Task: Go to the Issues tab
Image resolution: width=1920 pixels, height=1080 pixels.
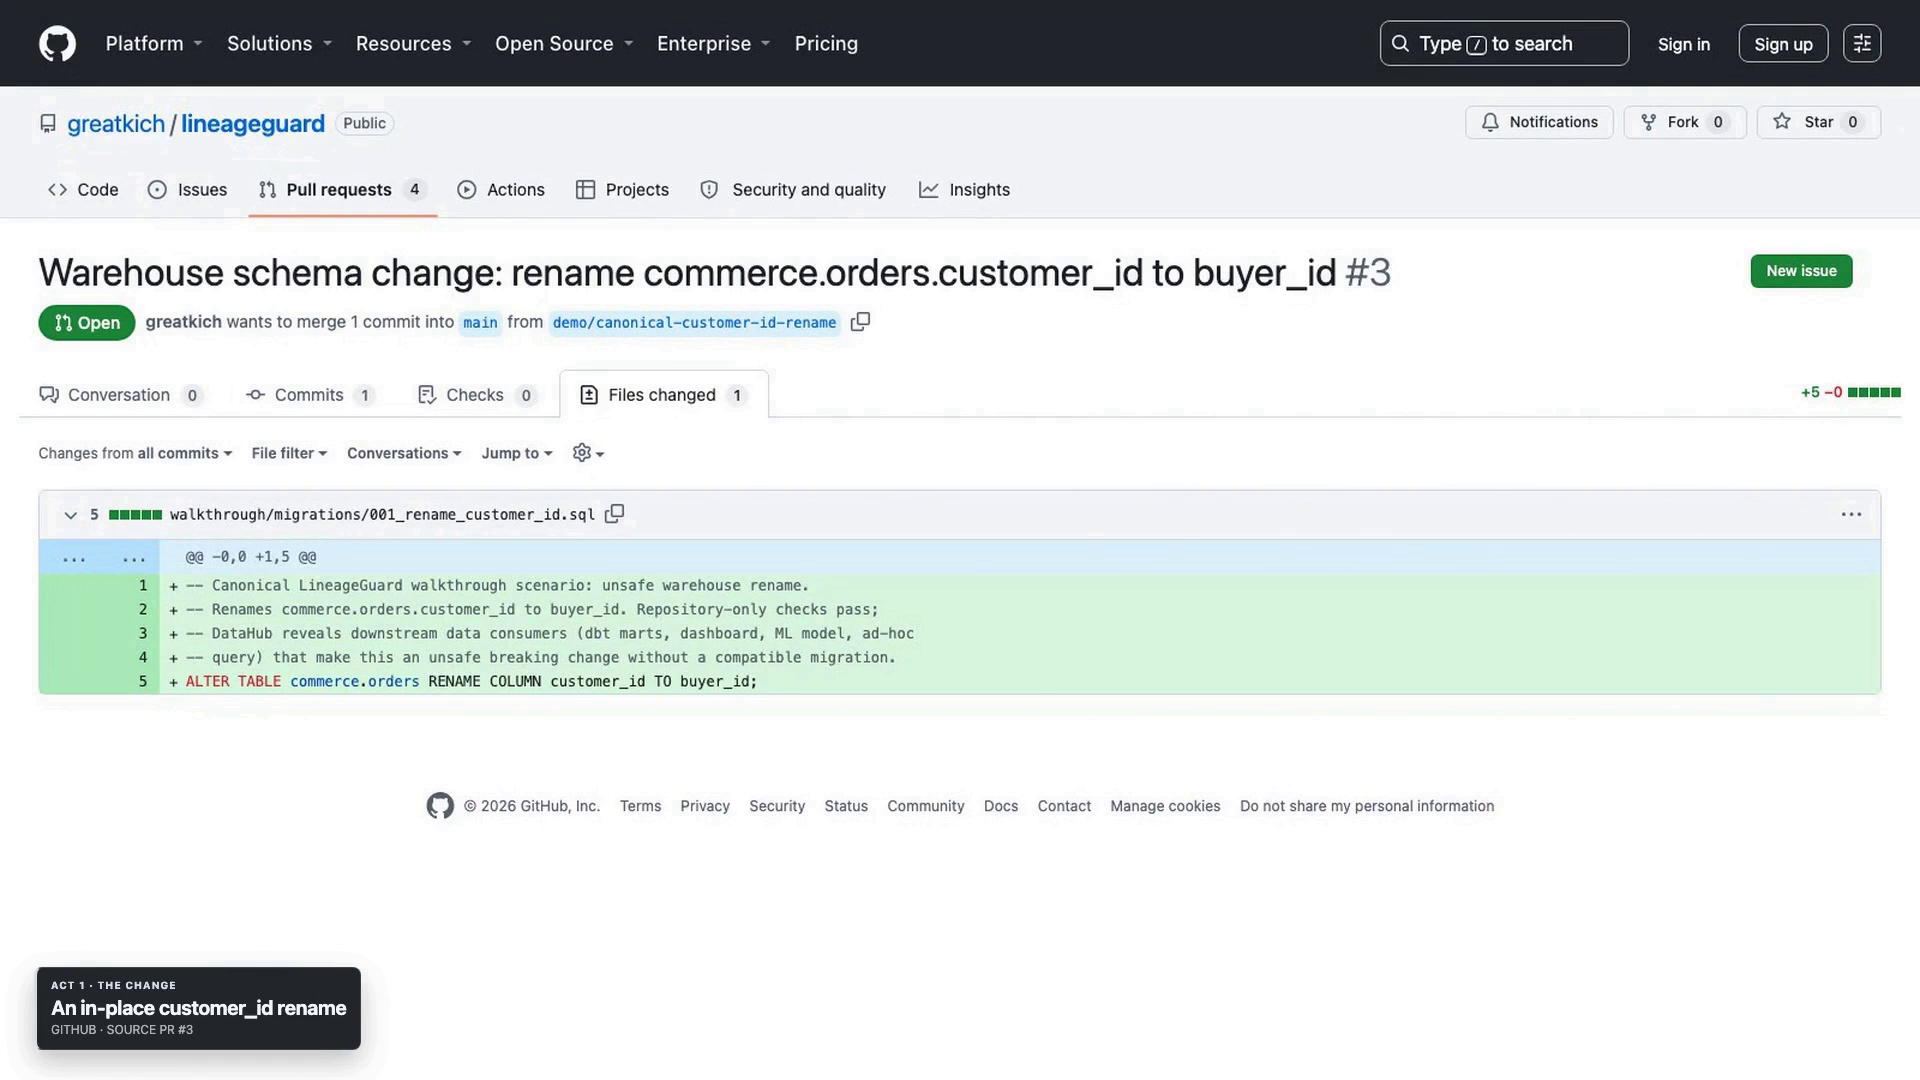Action: (x=187, y=190)
